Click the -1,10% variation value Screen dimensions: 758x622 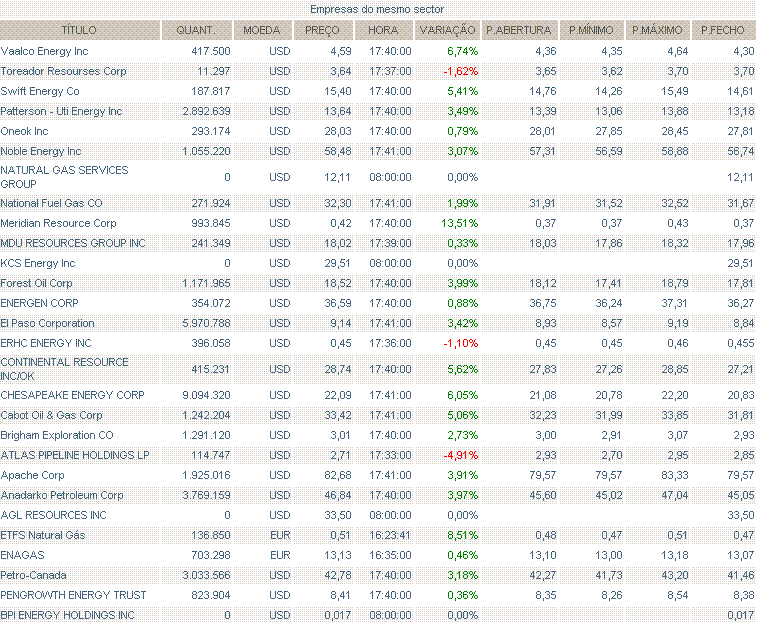[461, 344]
